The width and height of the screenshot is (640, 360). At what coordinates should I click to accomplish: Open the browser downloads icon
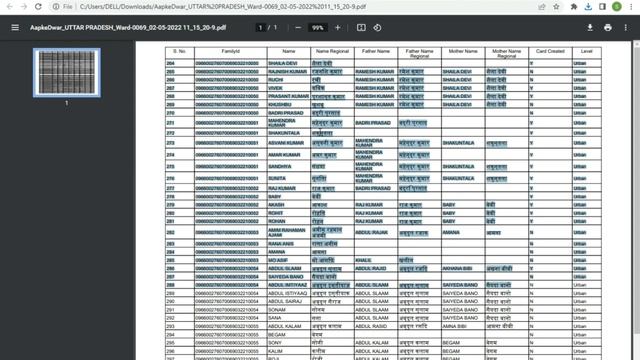pyautogui.click(x=588, y=7)
